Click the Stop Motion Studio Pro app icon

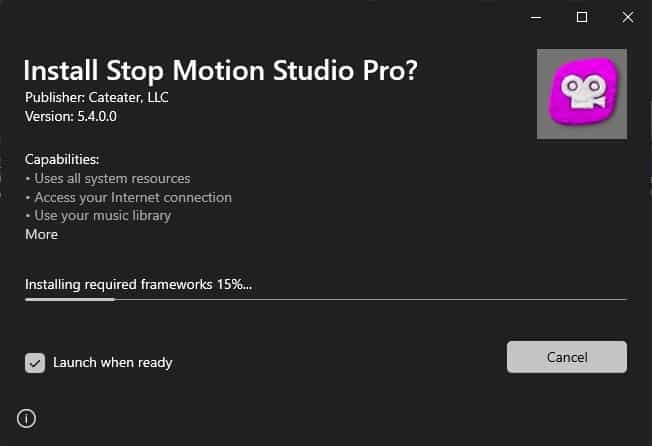[582, 94]
